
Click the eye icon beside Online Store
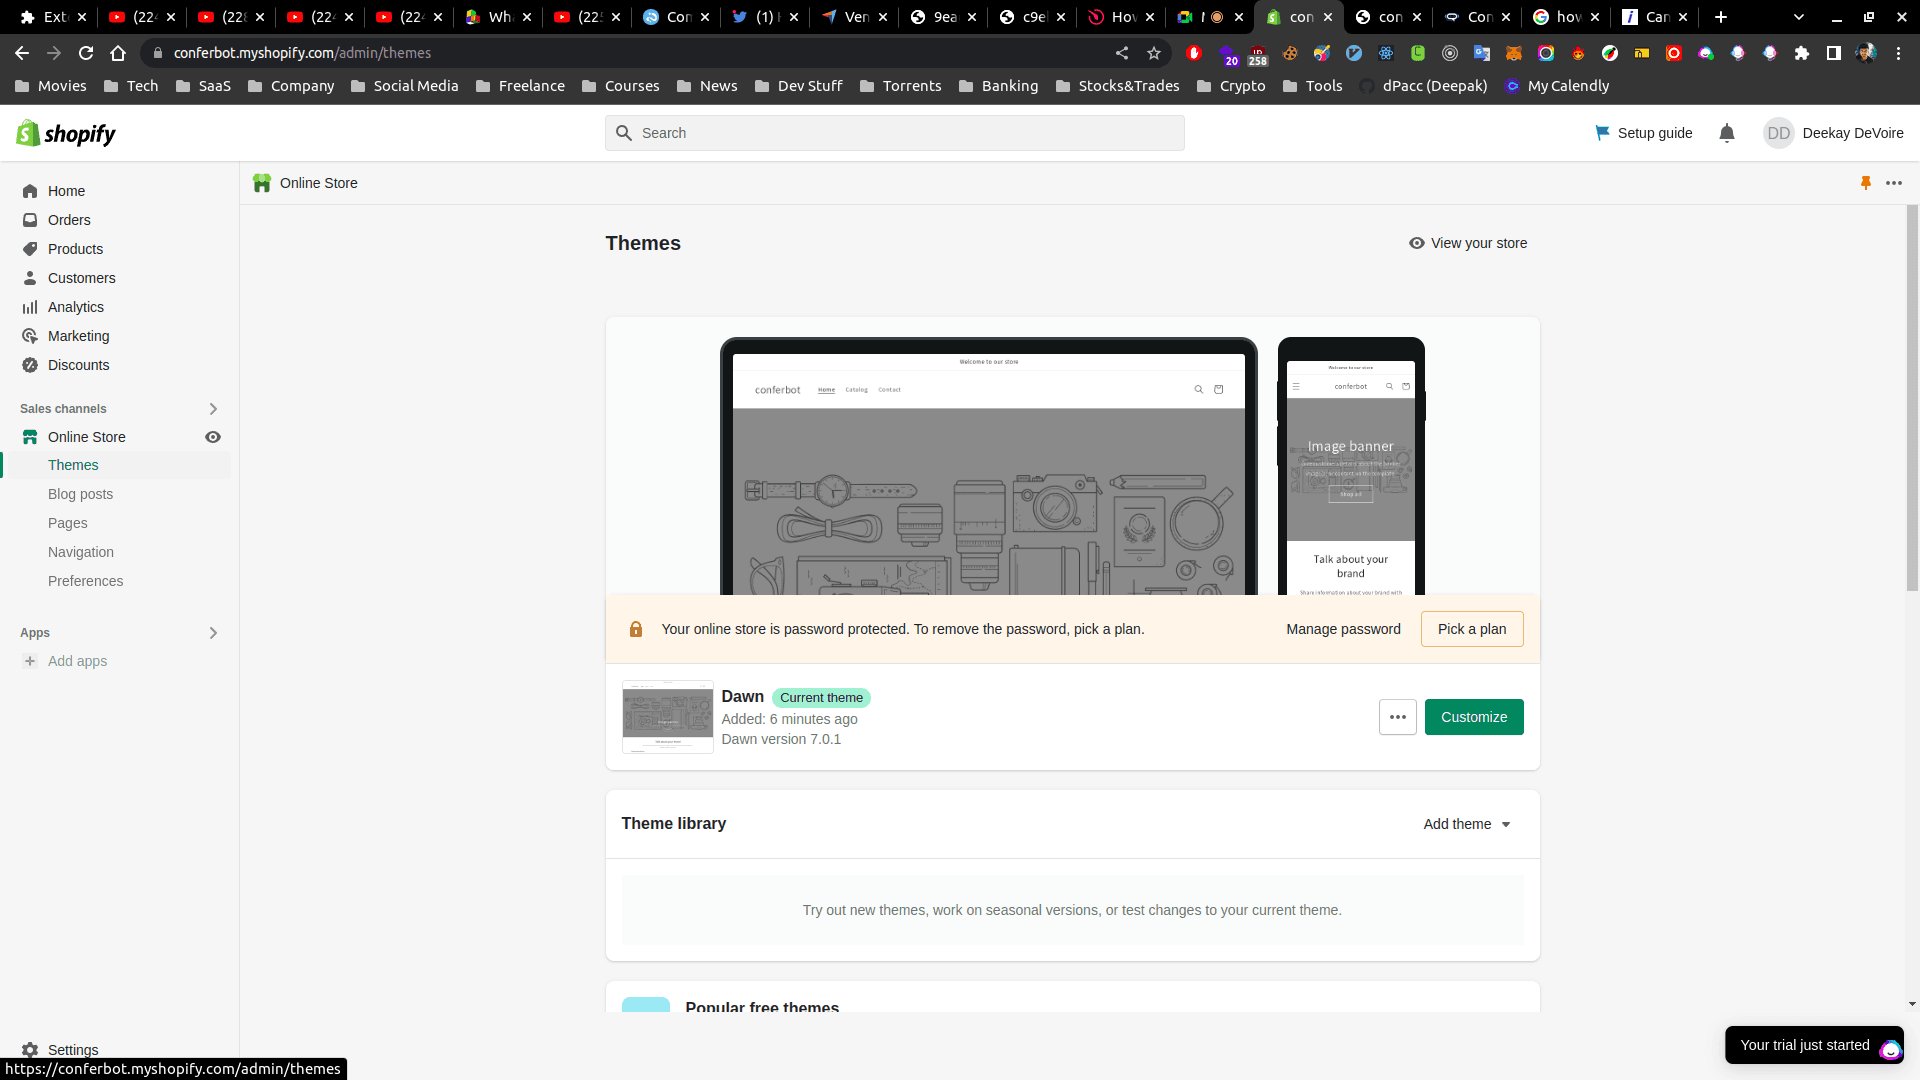click(x=213, y=437)
